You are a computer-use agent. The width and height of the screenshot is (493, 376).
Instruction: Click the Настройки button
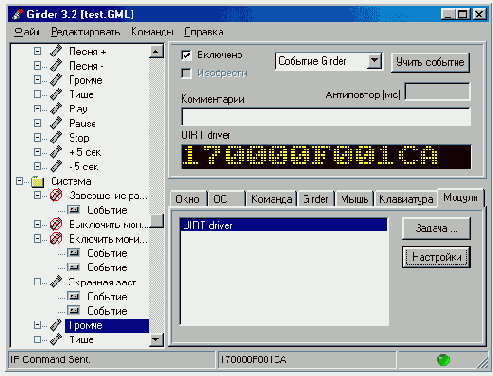tap(436, 257)
